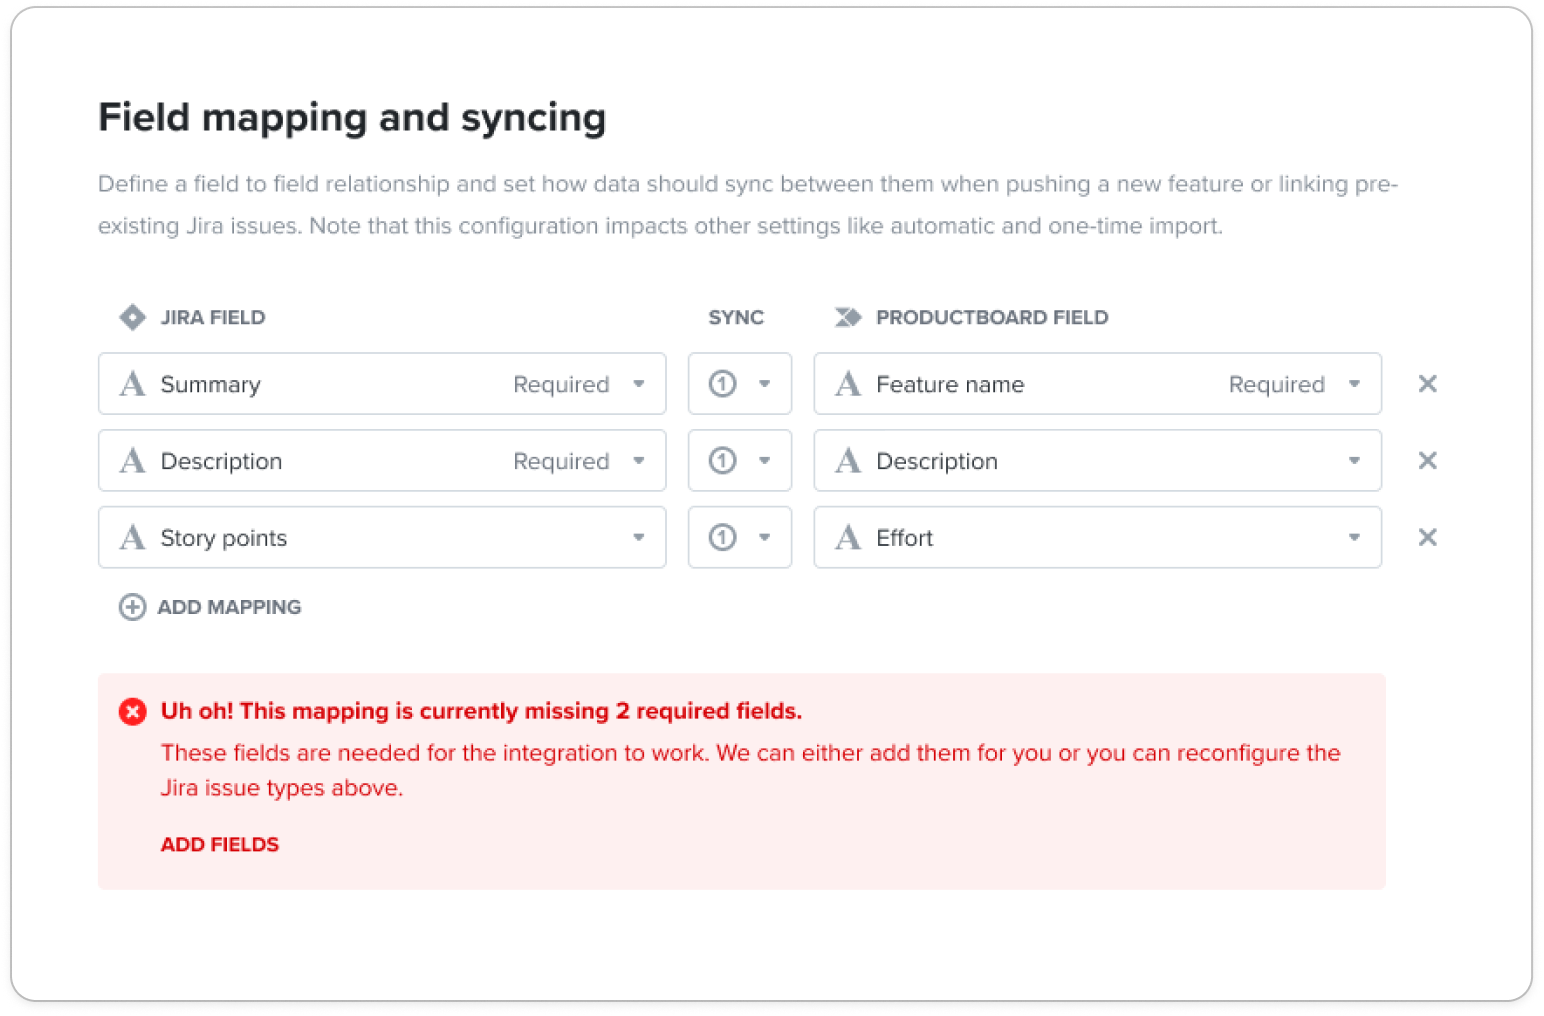Expand the Story points field selector
Screen dimensions: 1544x1016
382,538
